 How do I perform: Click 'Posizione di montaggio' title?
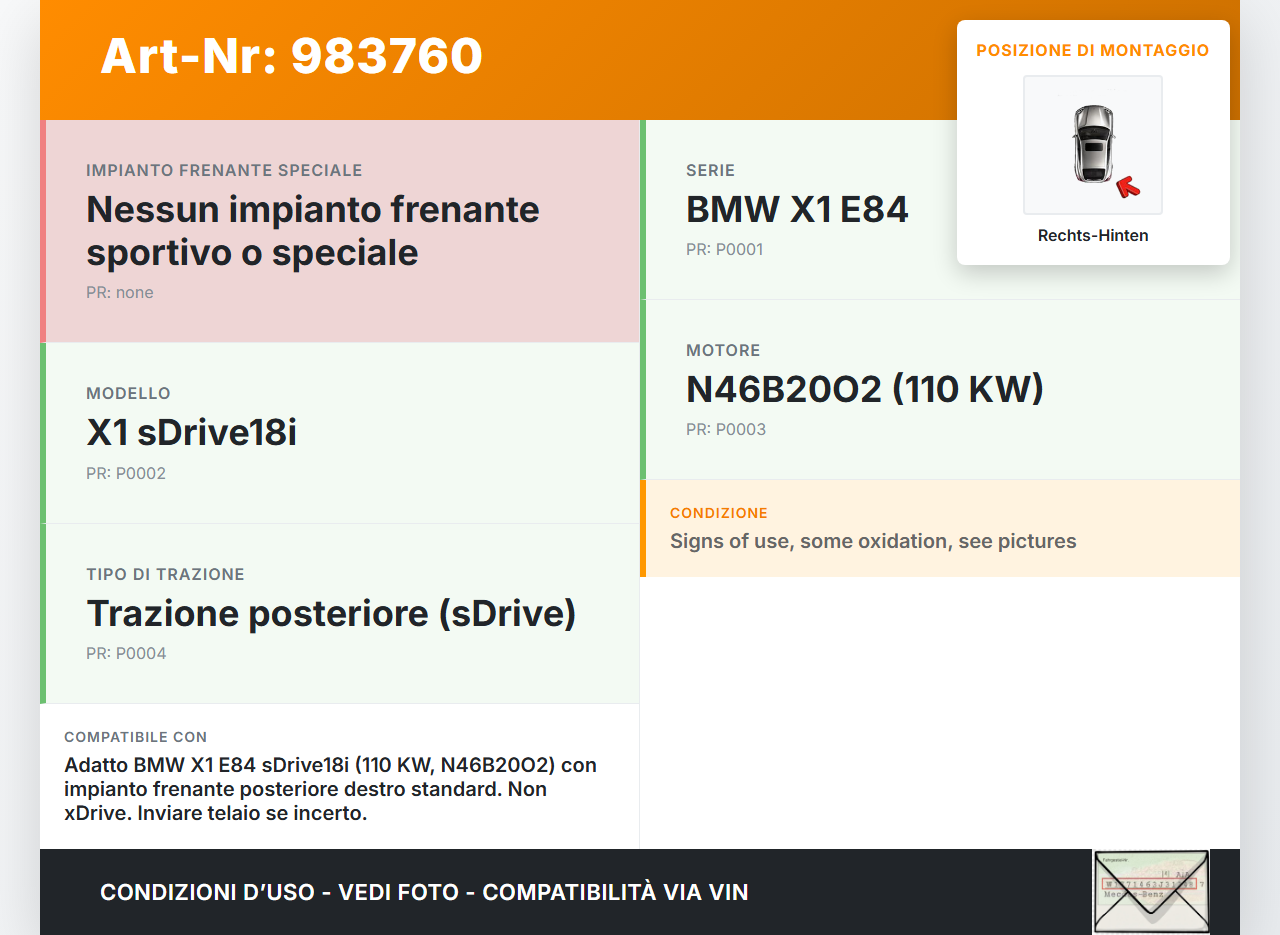(1092, 50)
